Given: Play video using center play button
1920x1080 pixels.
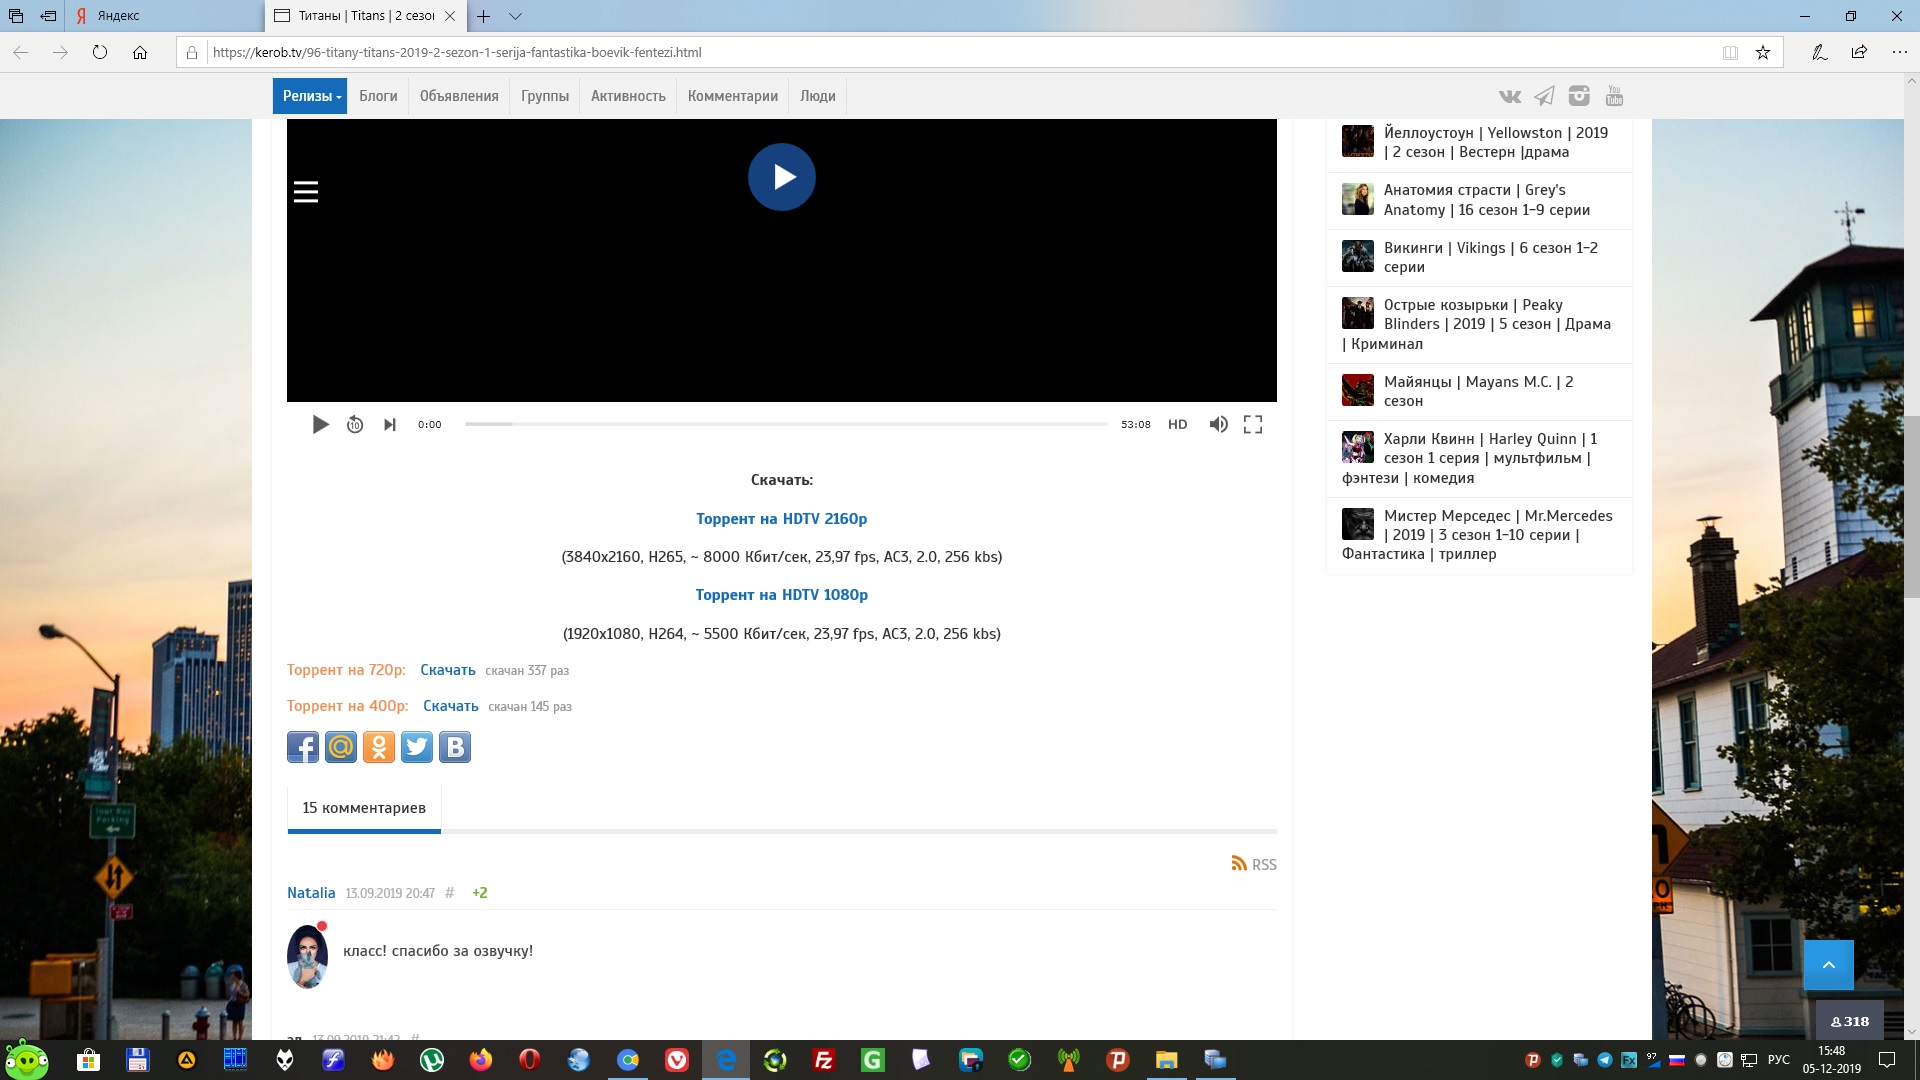Looking at the screenshot, I should (x=781, y=177).
